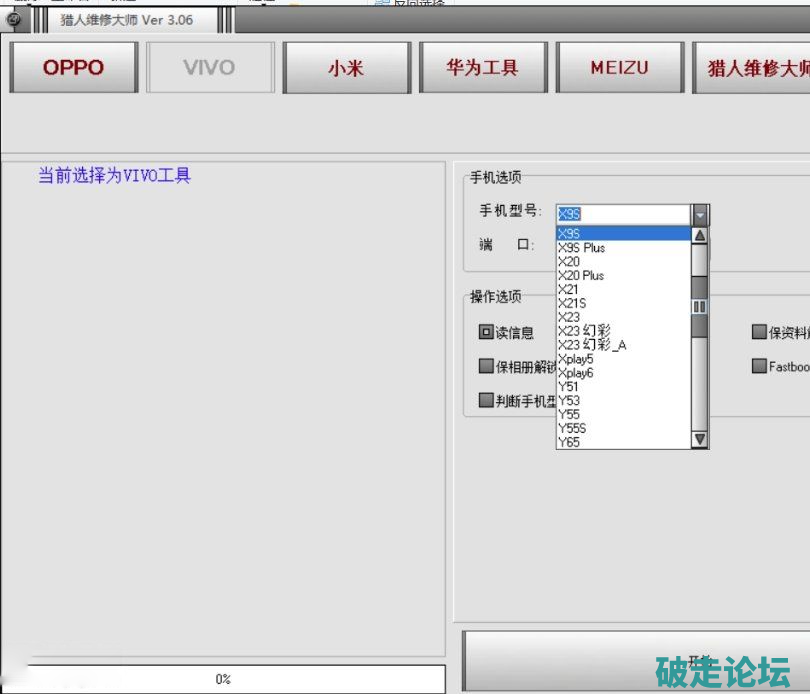Collapse the 手机型号 dropdown arrow
Image resolution: width=810 pixels, height=694 pixels.
click(x=700, y=214)
